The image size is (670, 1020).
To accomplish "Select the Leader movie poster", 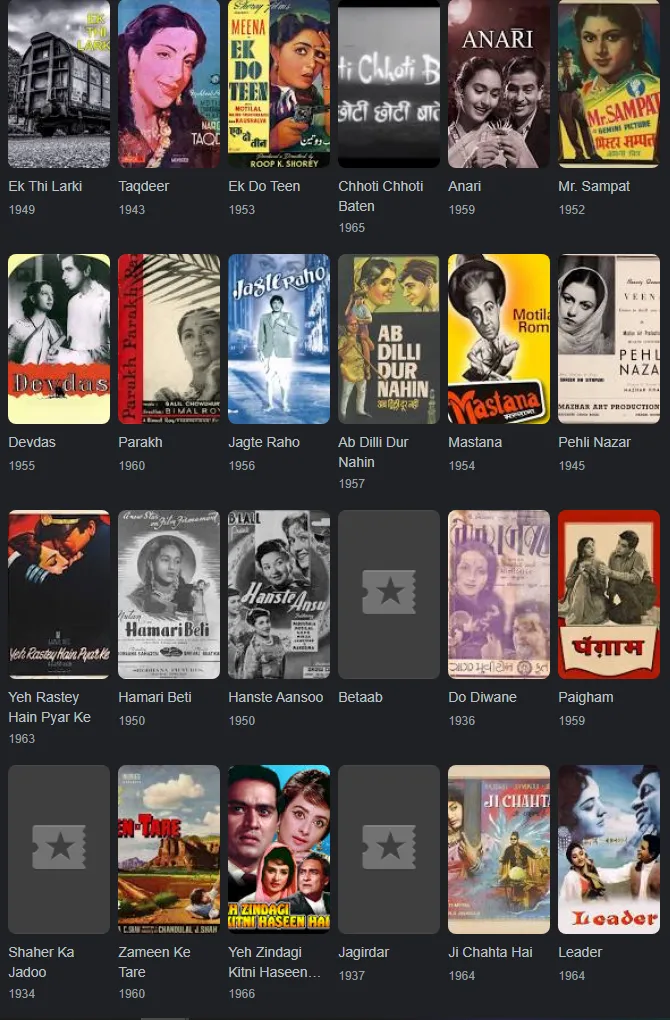I will 609,850.
